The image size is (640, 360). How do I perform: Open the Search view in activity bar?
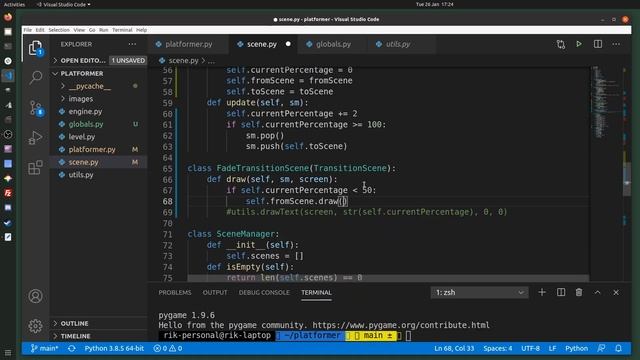coord(36,77)
